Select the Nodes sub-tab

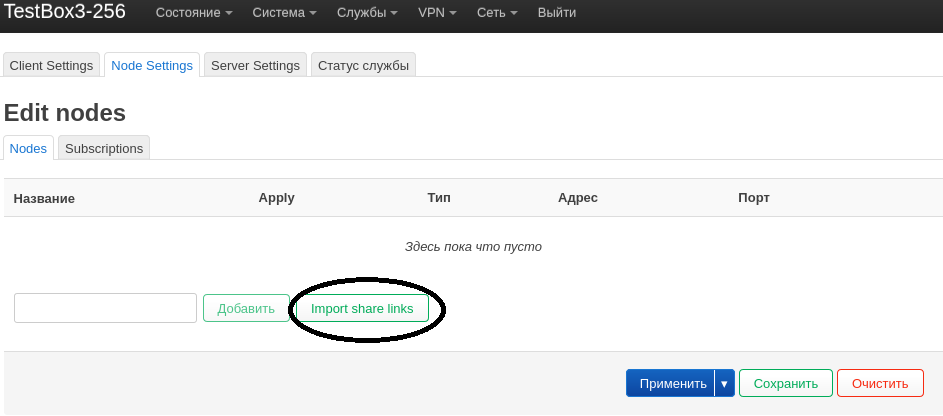point(28,148)
